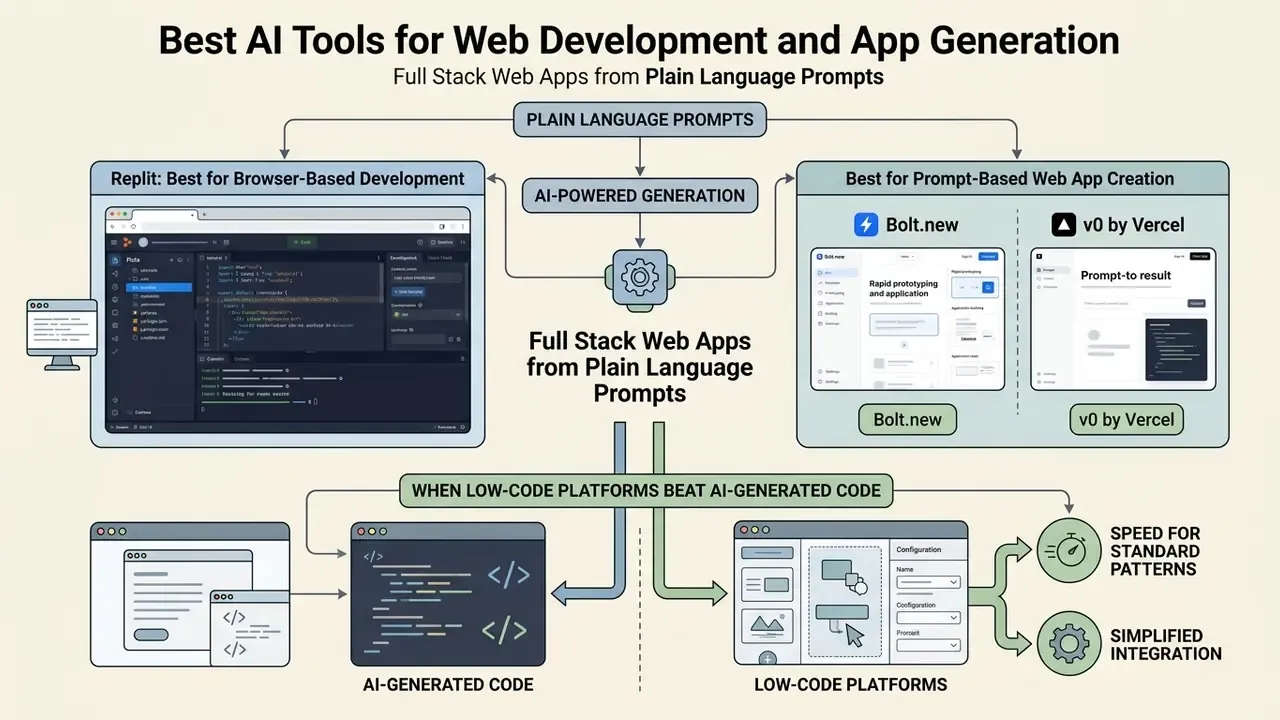Viewport: 1280px width, 720px height.
Task: Click the blue button at Bolt.new top right
Action: click(988, 256)
